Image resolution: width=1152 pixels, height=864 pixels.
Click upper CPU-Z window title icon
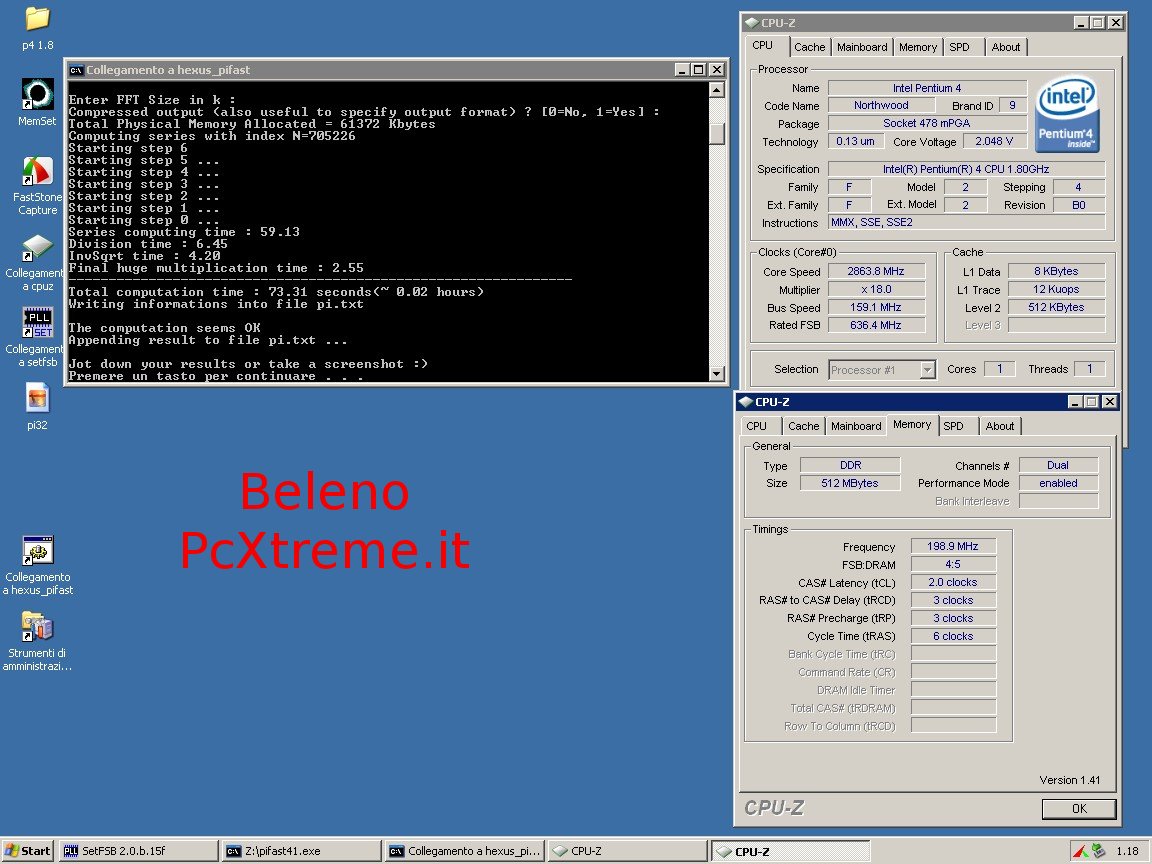752,23
